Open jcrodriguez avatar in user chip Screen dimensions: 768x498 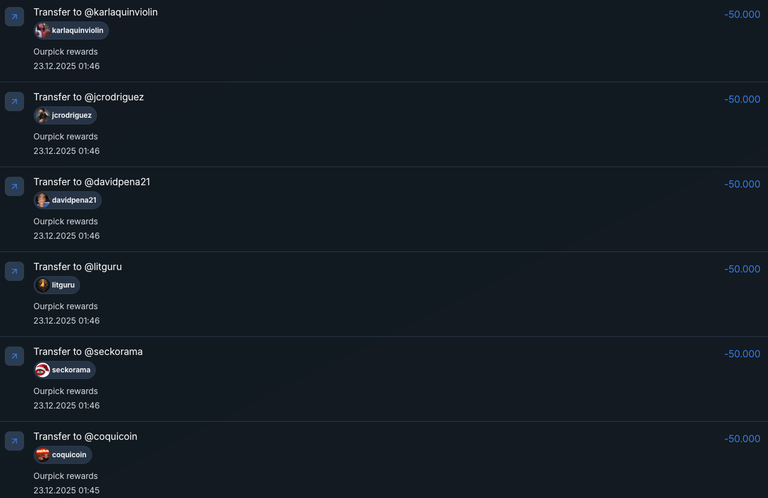tap(42, 116)
